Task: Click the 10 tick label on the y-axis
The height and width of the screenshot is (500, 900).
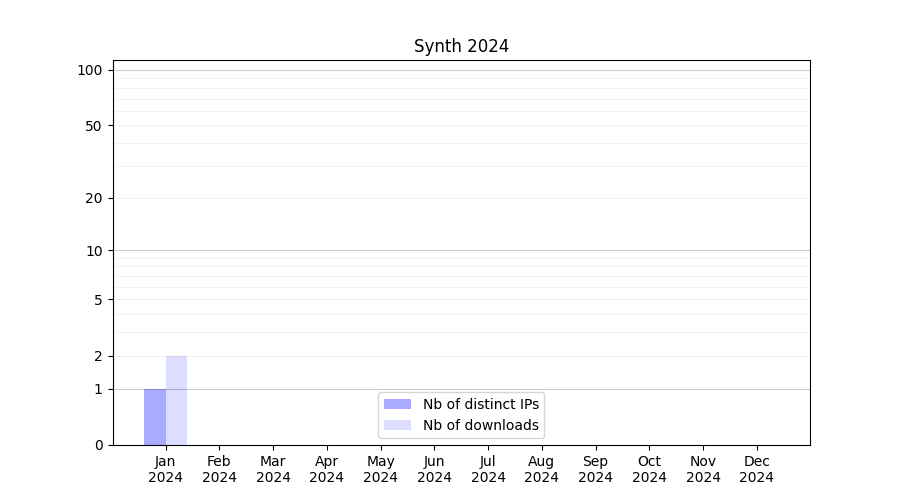Action: (94, 251)
